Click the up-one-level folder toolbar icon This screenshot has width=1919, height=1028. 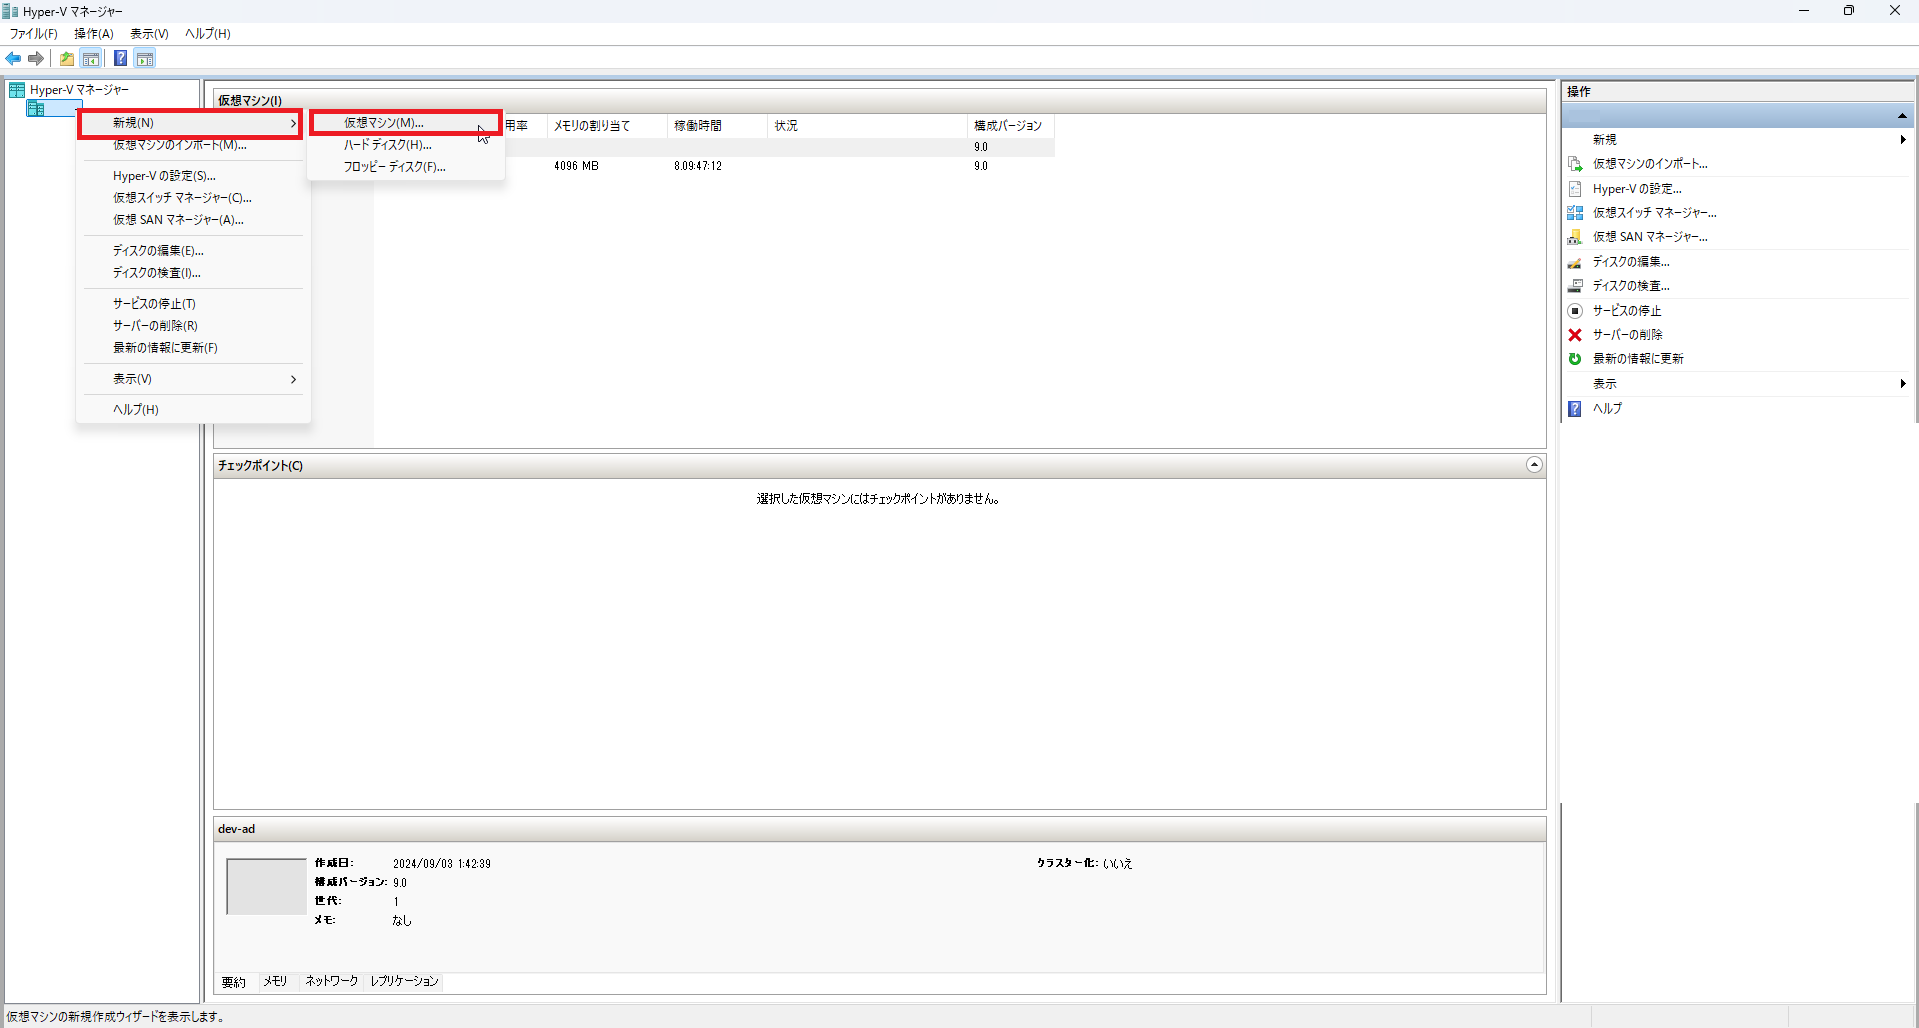67,59
